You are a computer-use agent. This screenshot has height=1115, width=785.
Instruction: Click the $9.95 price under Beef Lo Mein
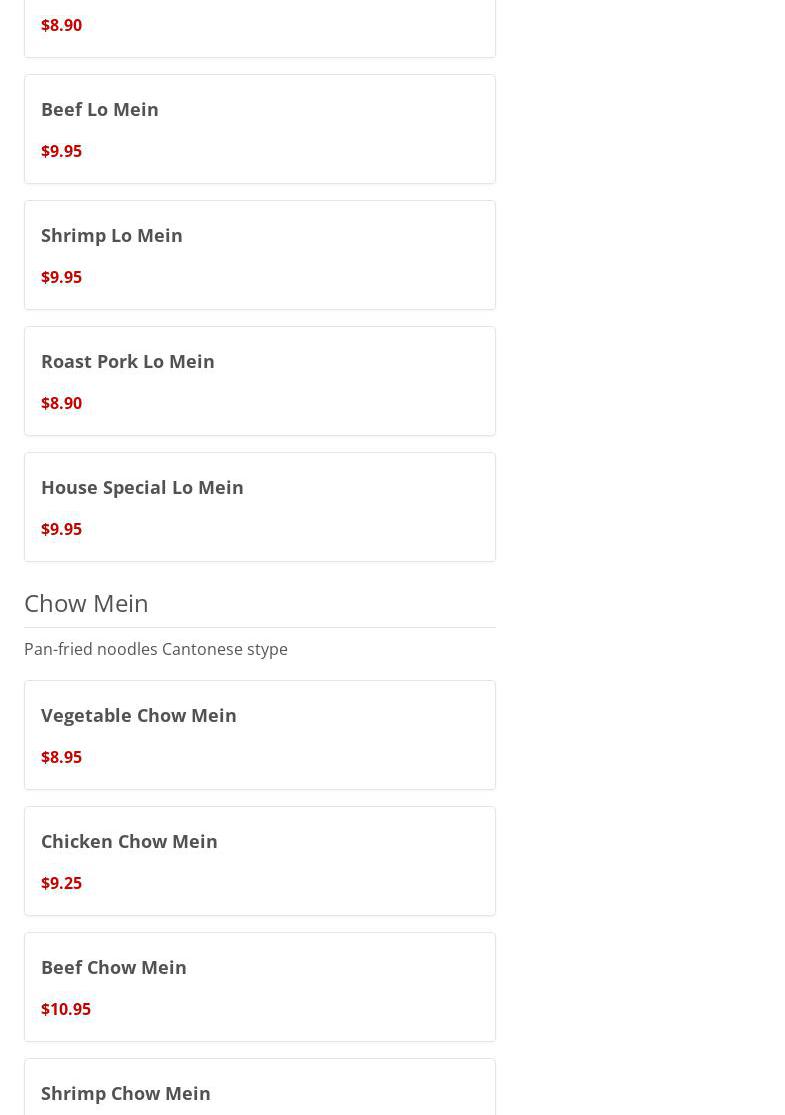[61, 151]
